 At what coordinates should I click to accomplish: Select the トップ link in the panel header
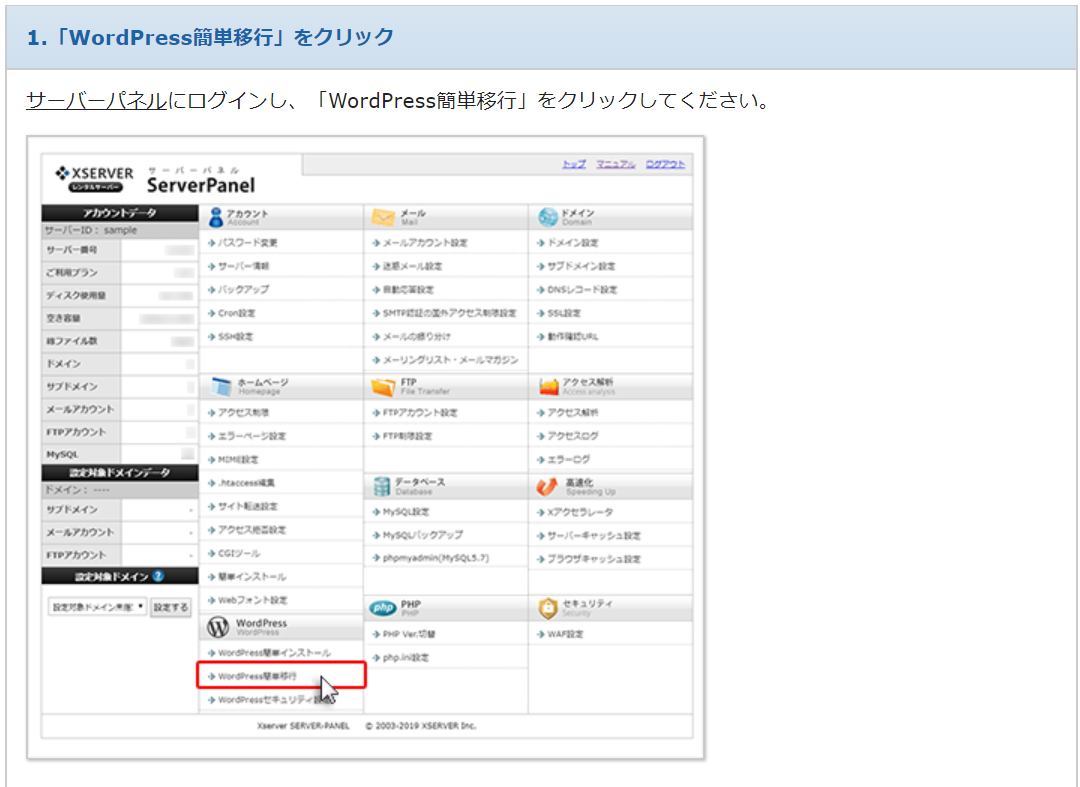pyautogui.click(x=574, y=164)
